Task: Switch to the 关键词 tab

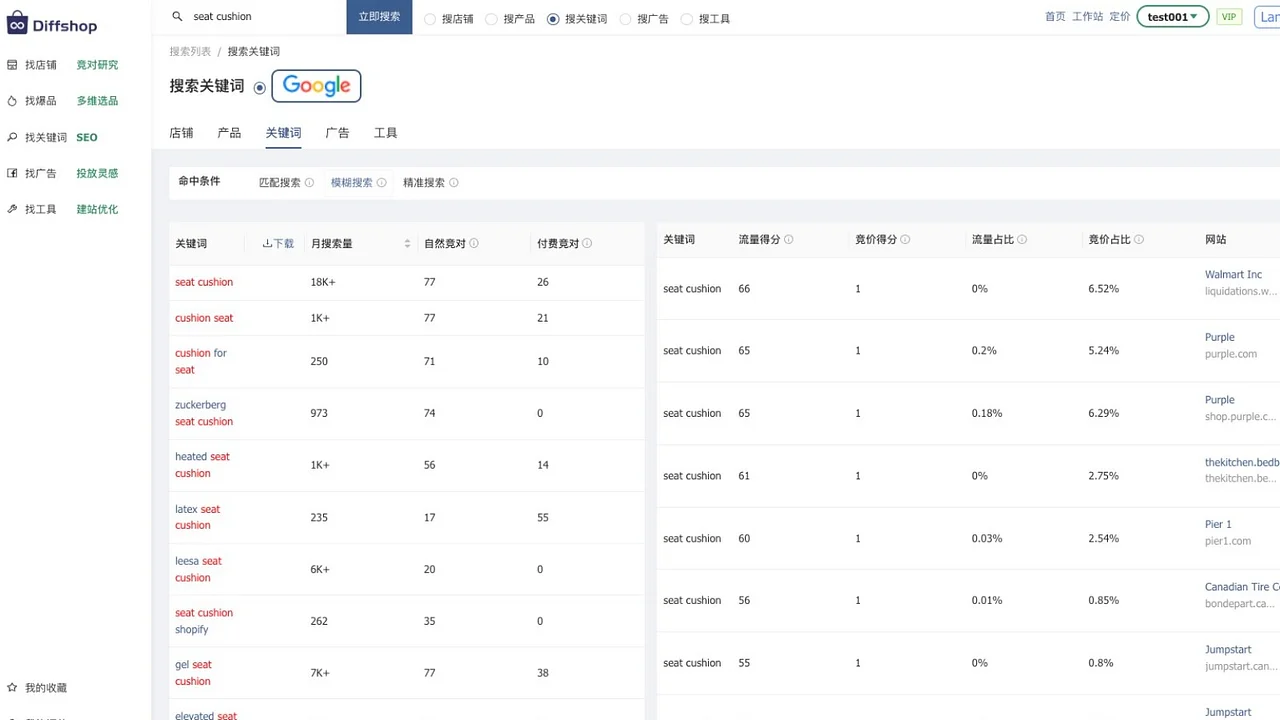Action: 283,132
